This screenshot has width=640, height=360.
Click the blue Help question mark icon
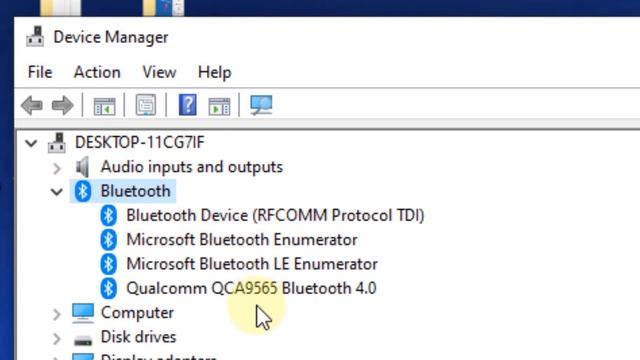pyautogui.click(x=188, y=105)
